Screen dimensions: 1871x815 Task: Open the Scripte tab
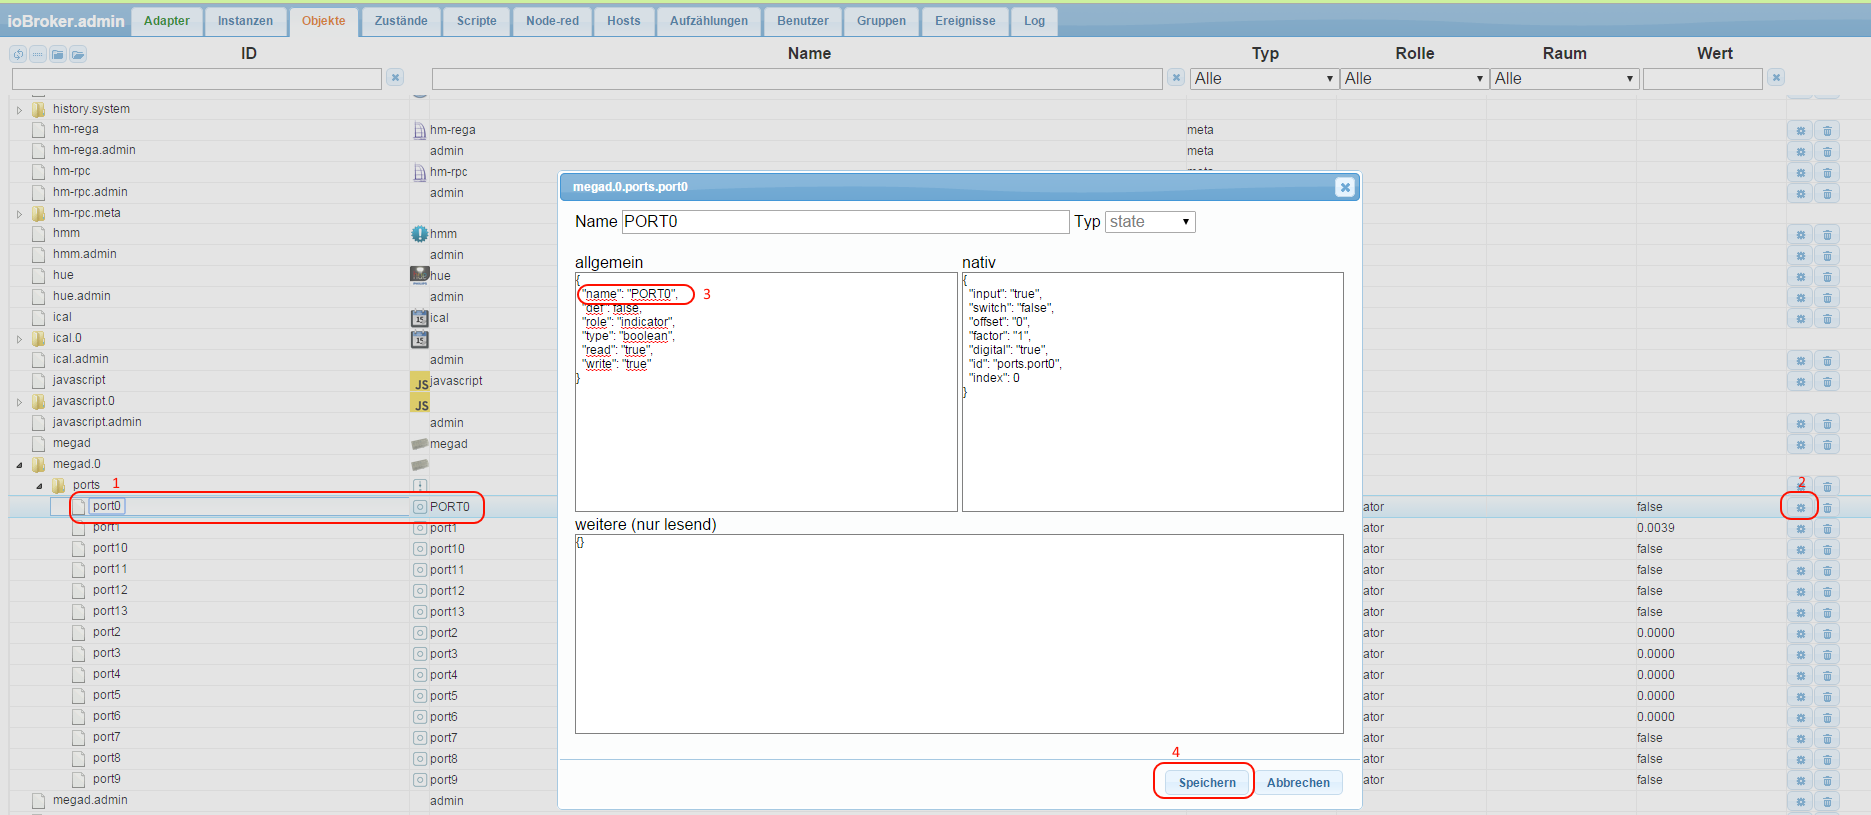(x=477, y=21)
